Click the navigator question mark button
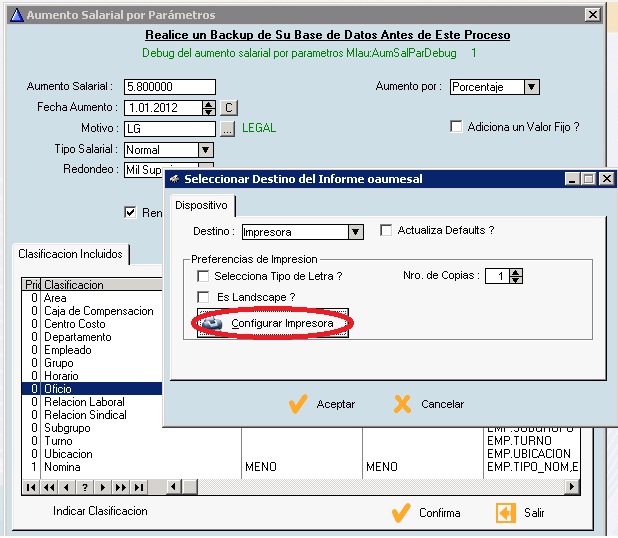The height and width of the screenshot is (538, 618). tap(85, 487)
